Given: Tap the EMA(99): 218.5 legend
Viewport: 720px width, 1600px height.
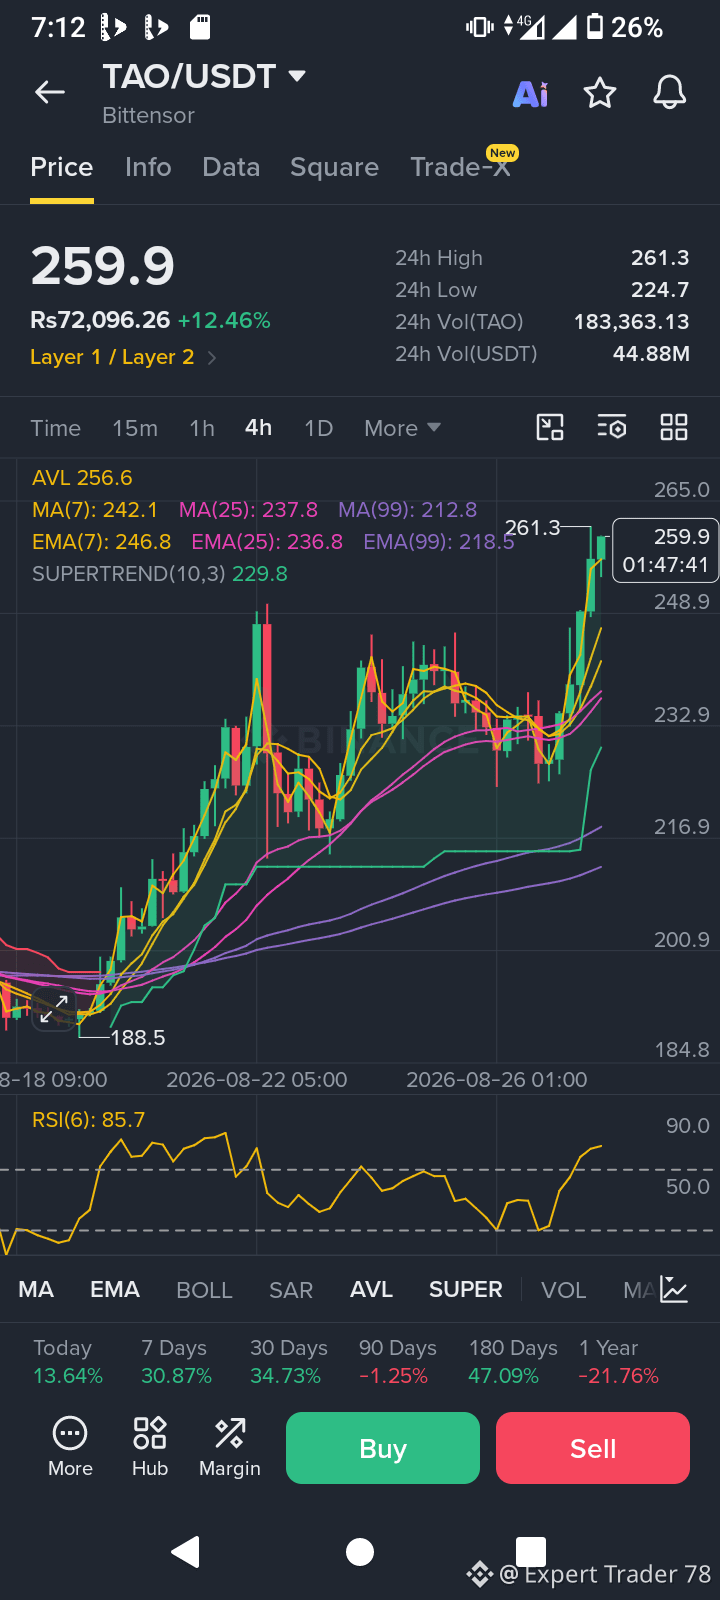Looking at the screenshot, I should coord(439,542).
